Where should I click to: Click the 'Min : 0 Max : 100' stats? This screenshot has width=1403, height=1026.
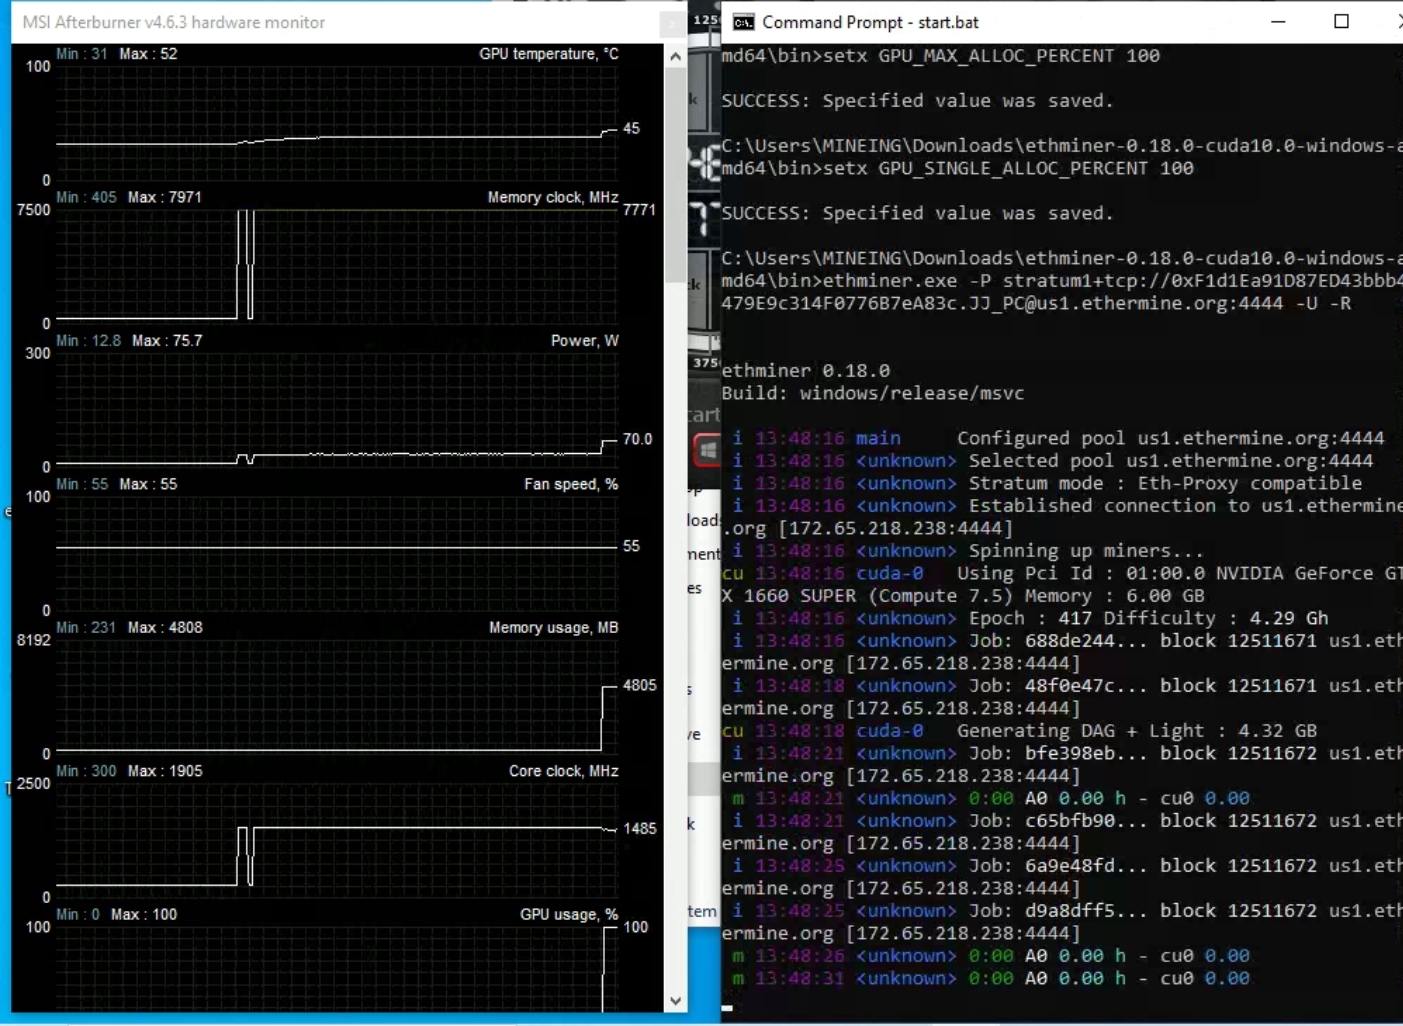pos(117,915)
